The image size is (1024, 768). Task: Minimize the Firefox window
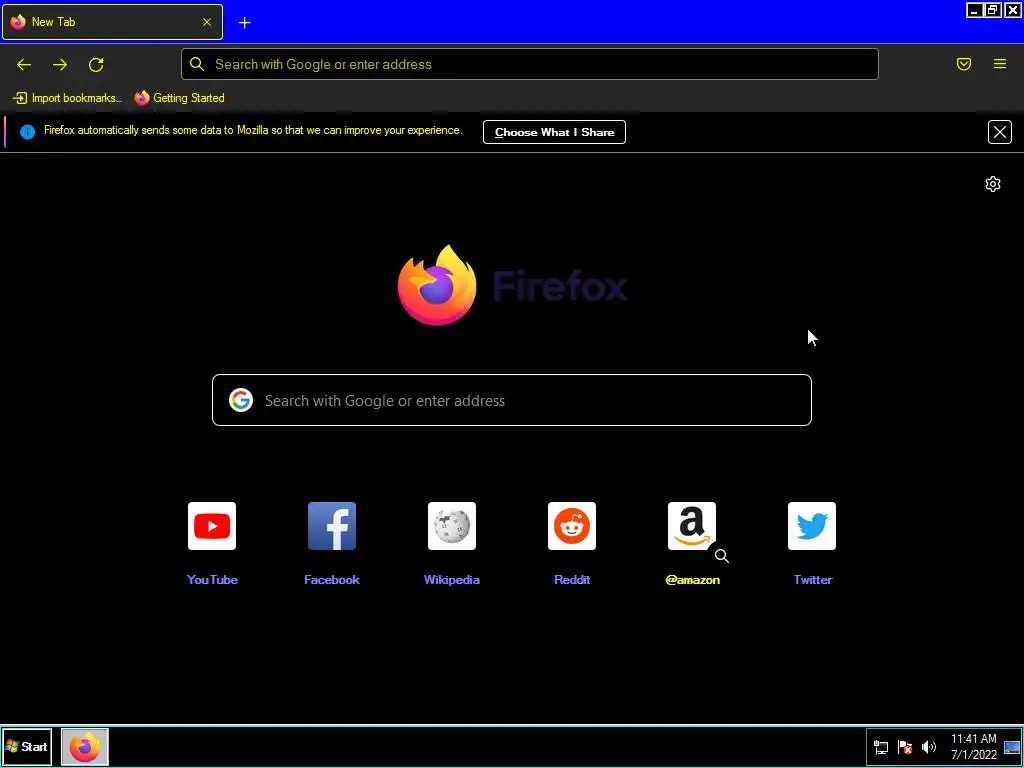(974, 10)
